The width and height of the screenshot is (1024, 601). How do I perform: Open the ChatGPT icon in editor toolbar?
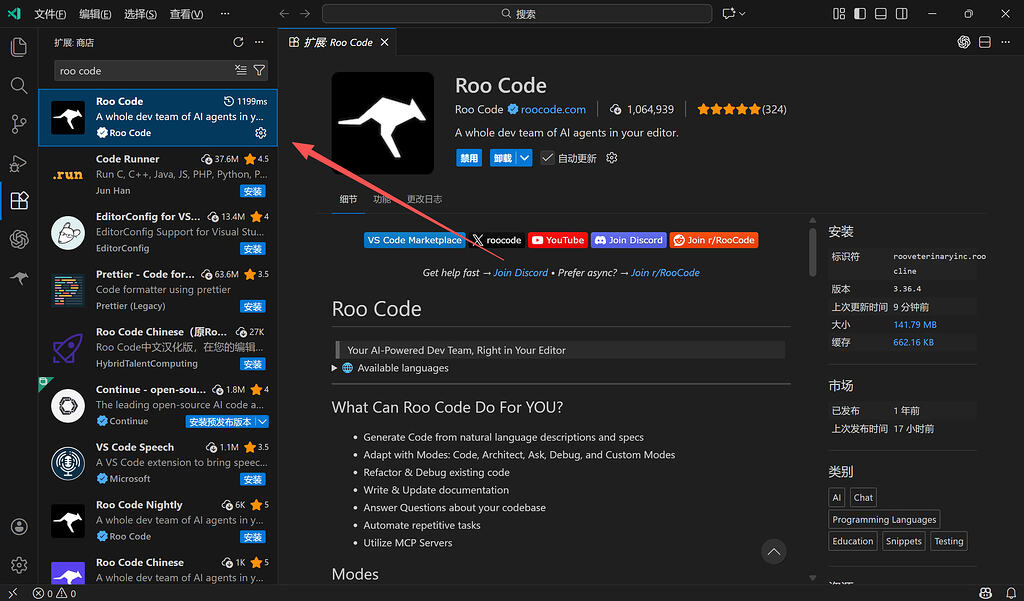[x=964, y=42]
